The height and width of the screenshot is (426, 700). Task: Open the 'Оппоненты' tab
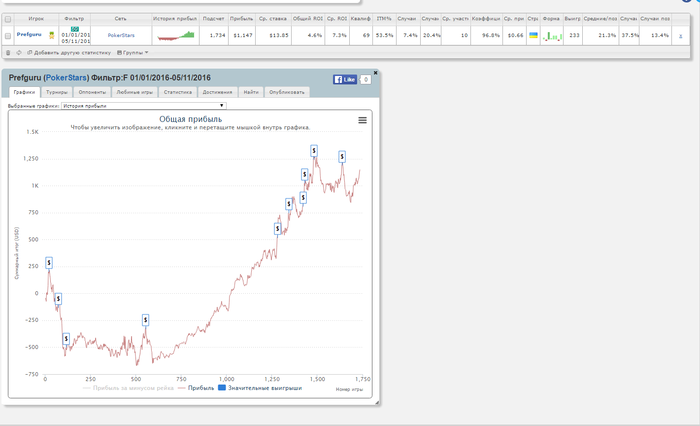click(92, 92)
